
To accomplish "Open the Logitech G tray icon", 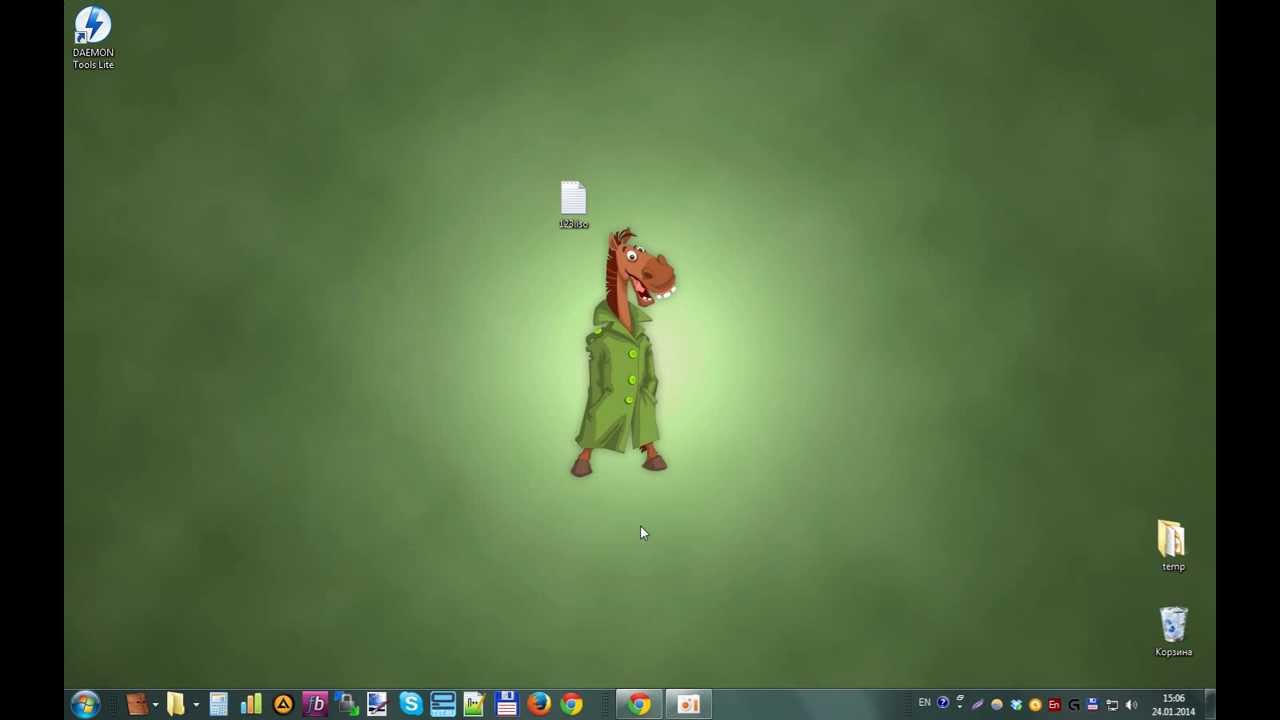I will (x=1073, y=705).
